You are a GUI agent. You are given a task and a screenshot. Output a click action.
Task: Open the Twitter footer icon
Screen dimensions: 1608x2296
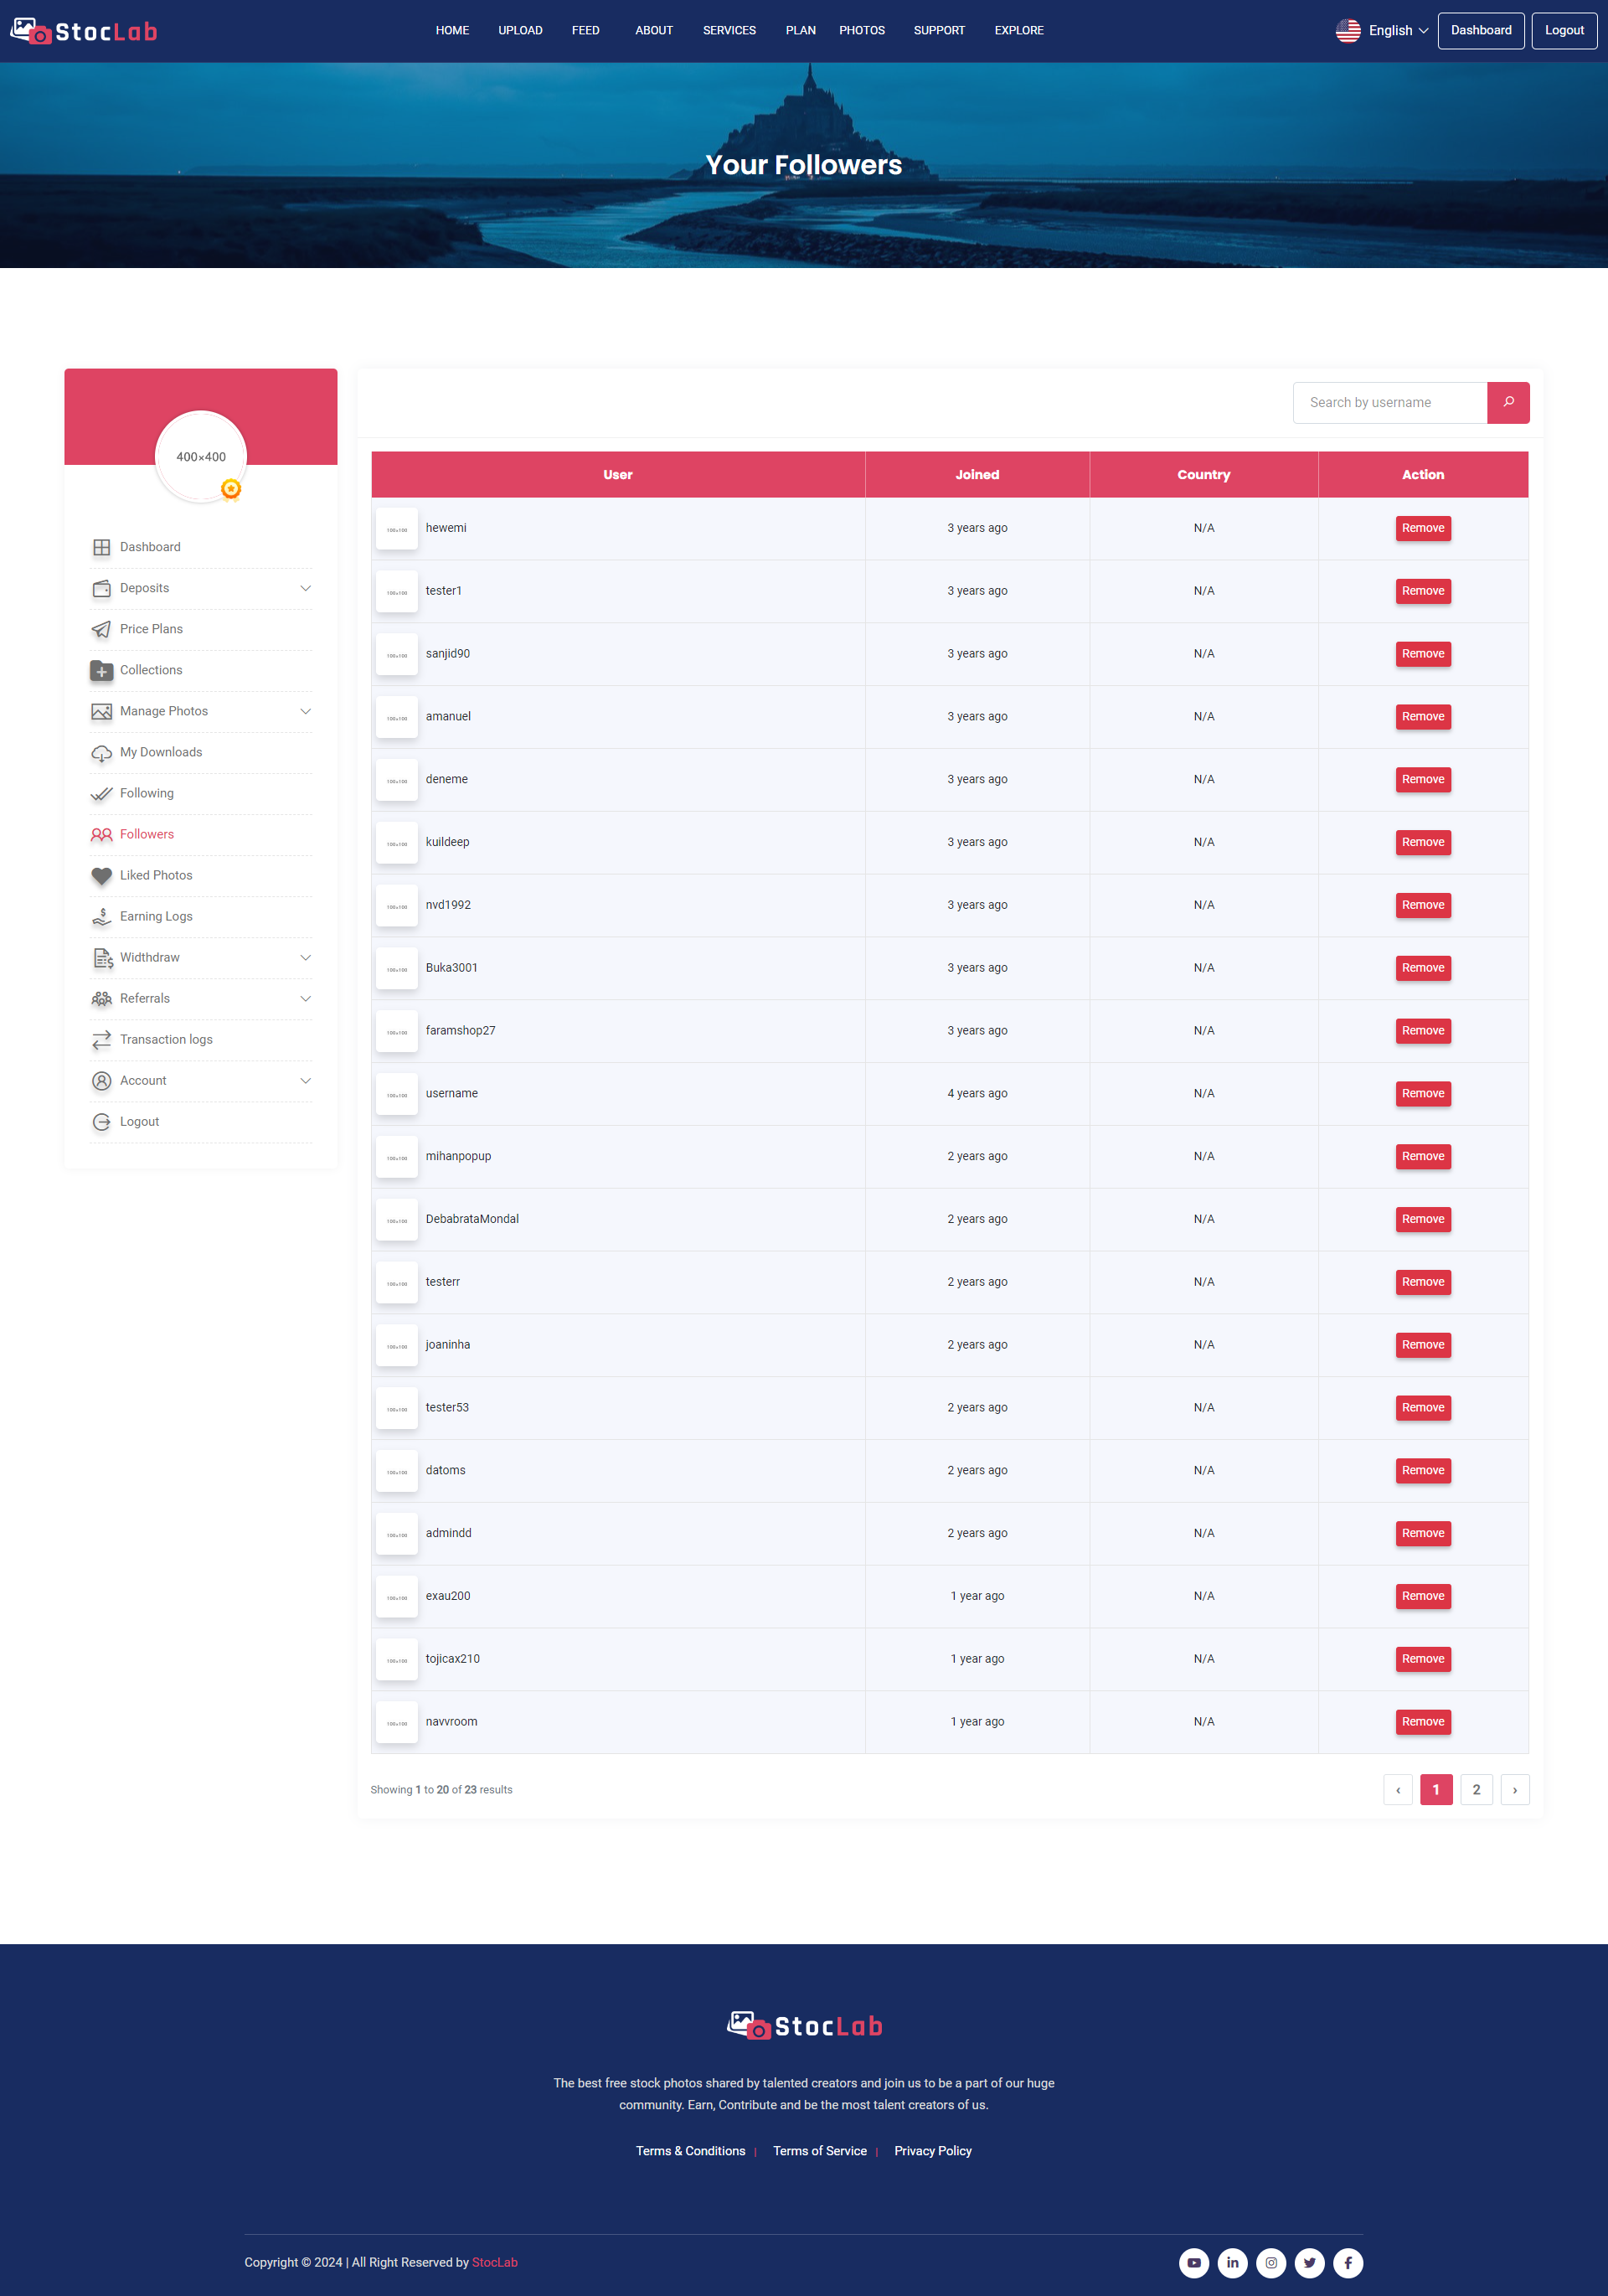click(1309, 2262)
